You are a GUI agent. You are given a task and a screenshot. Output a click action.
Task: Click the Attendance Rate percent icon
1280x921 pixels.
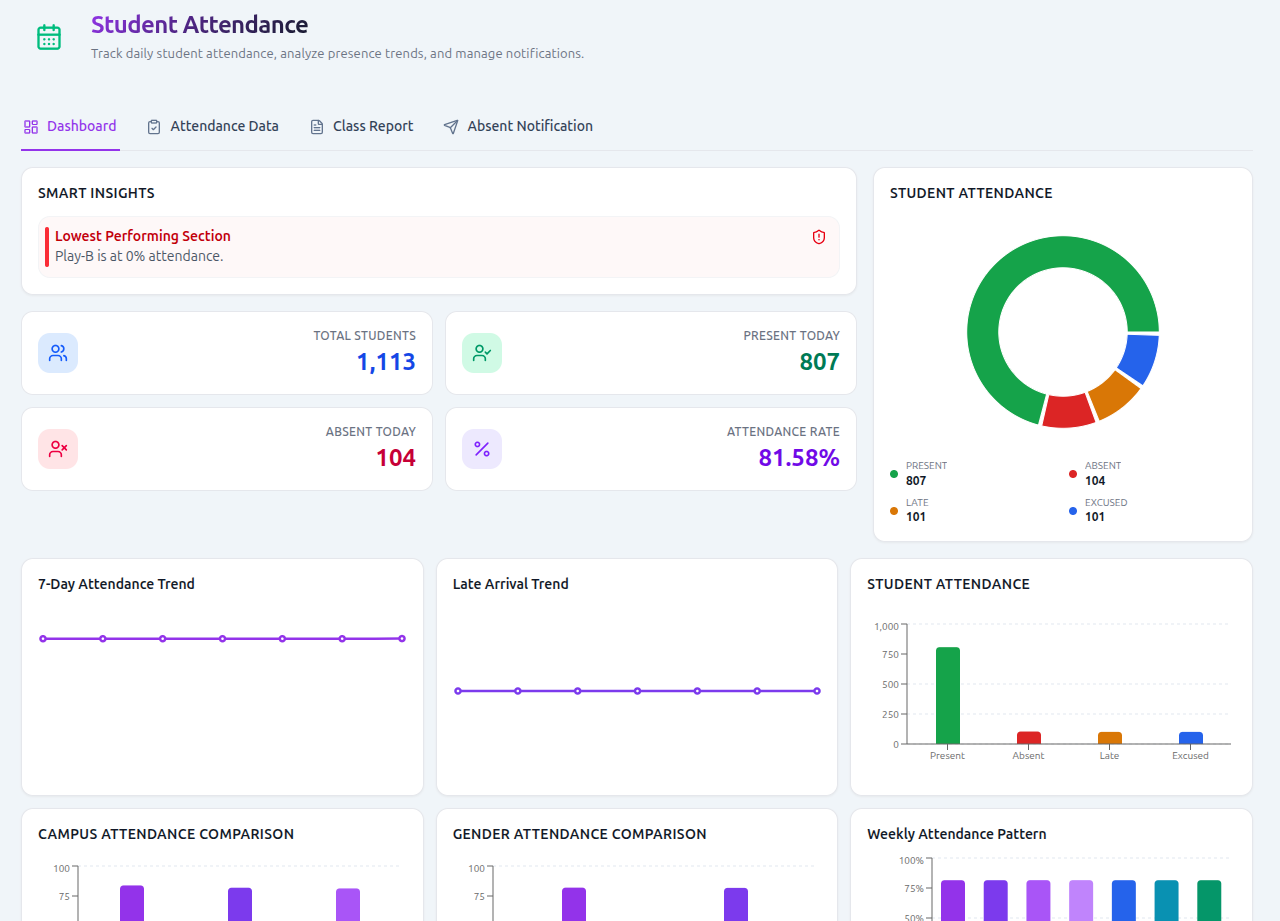[482, 449]
